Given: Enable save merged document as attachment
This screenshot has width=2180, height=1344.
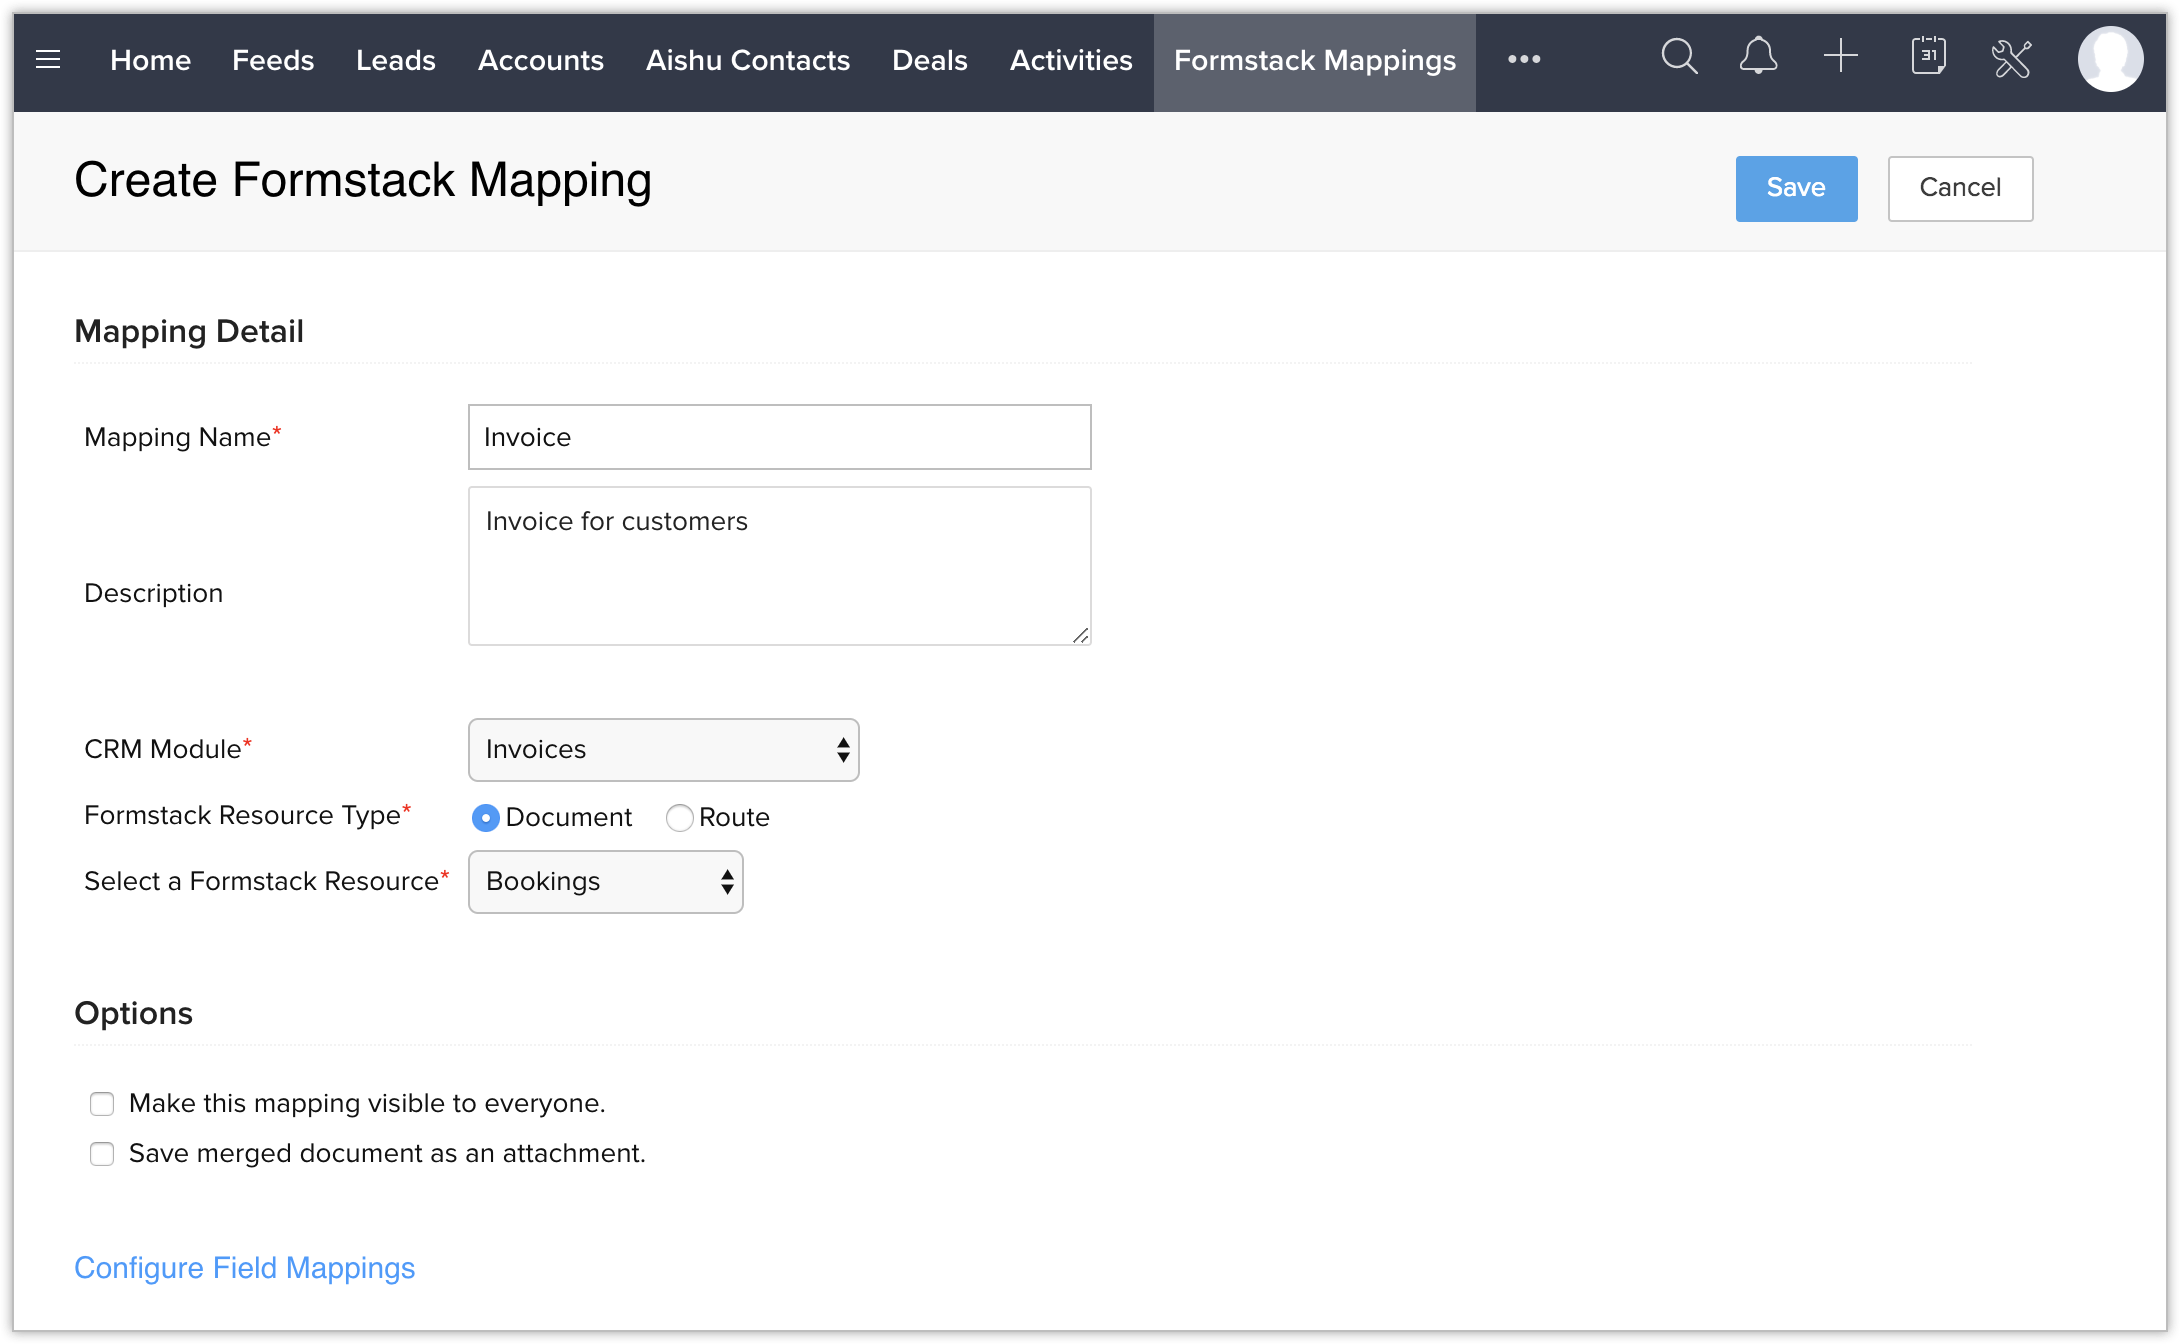Looking at the screenshot, I should [x=102, y=1154].
